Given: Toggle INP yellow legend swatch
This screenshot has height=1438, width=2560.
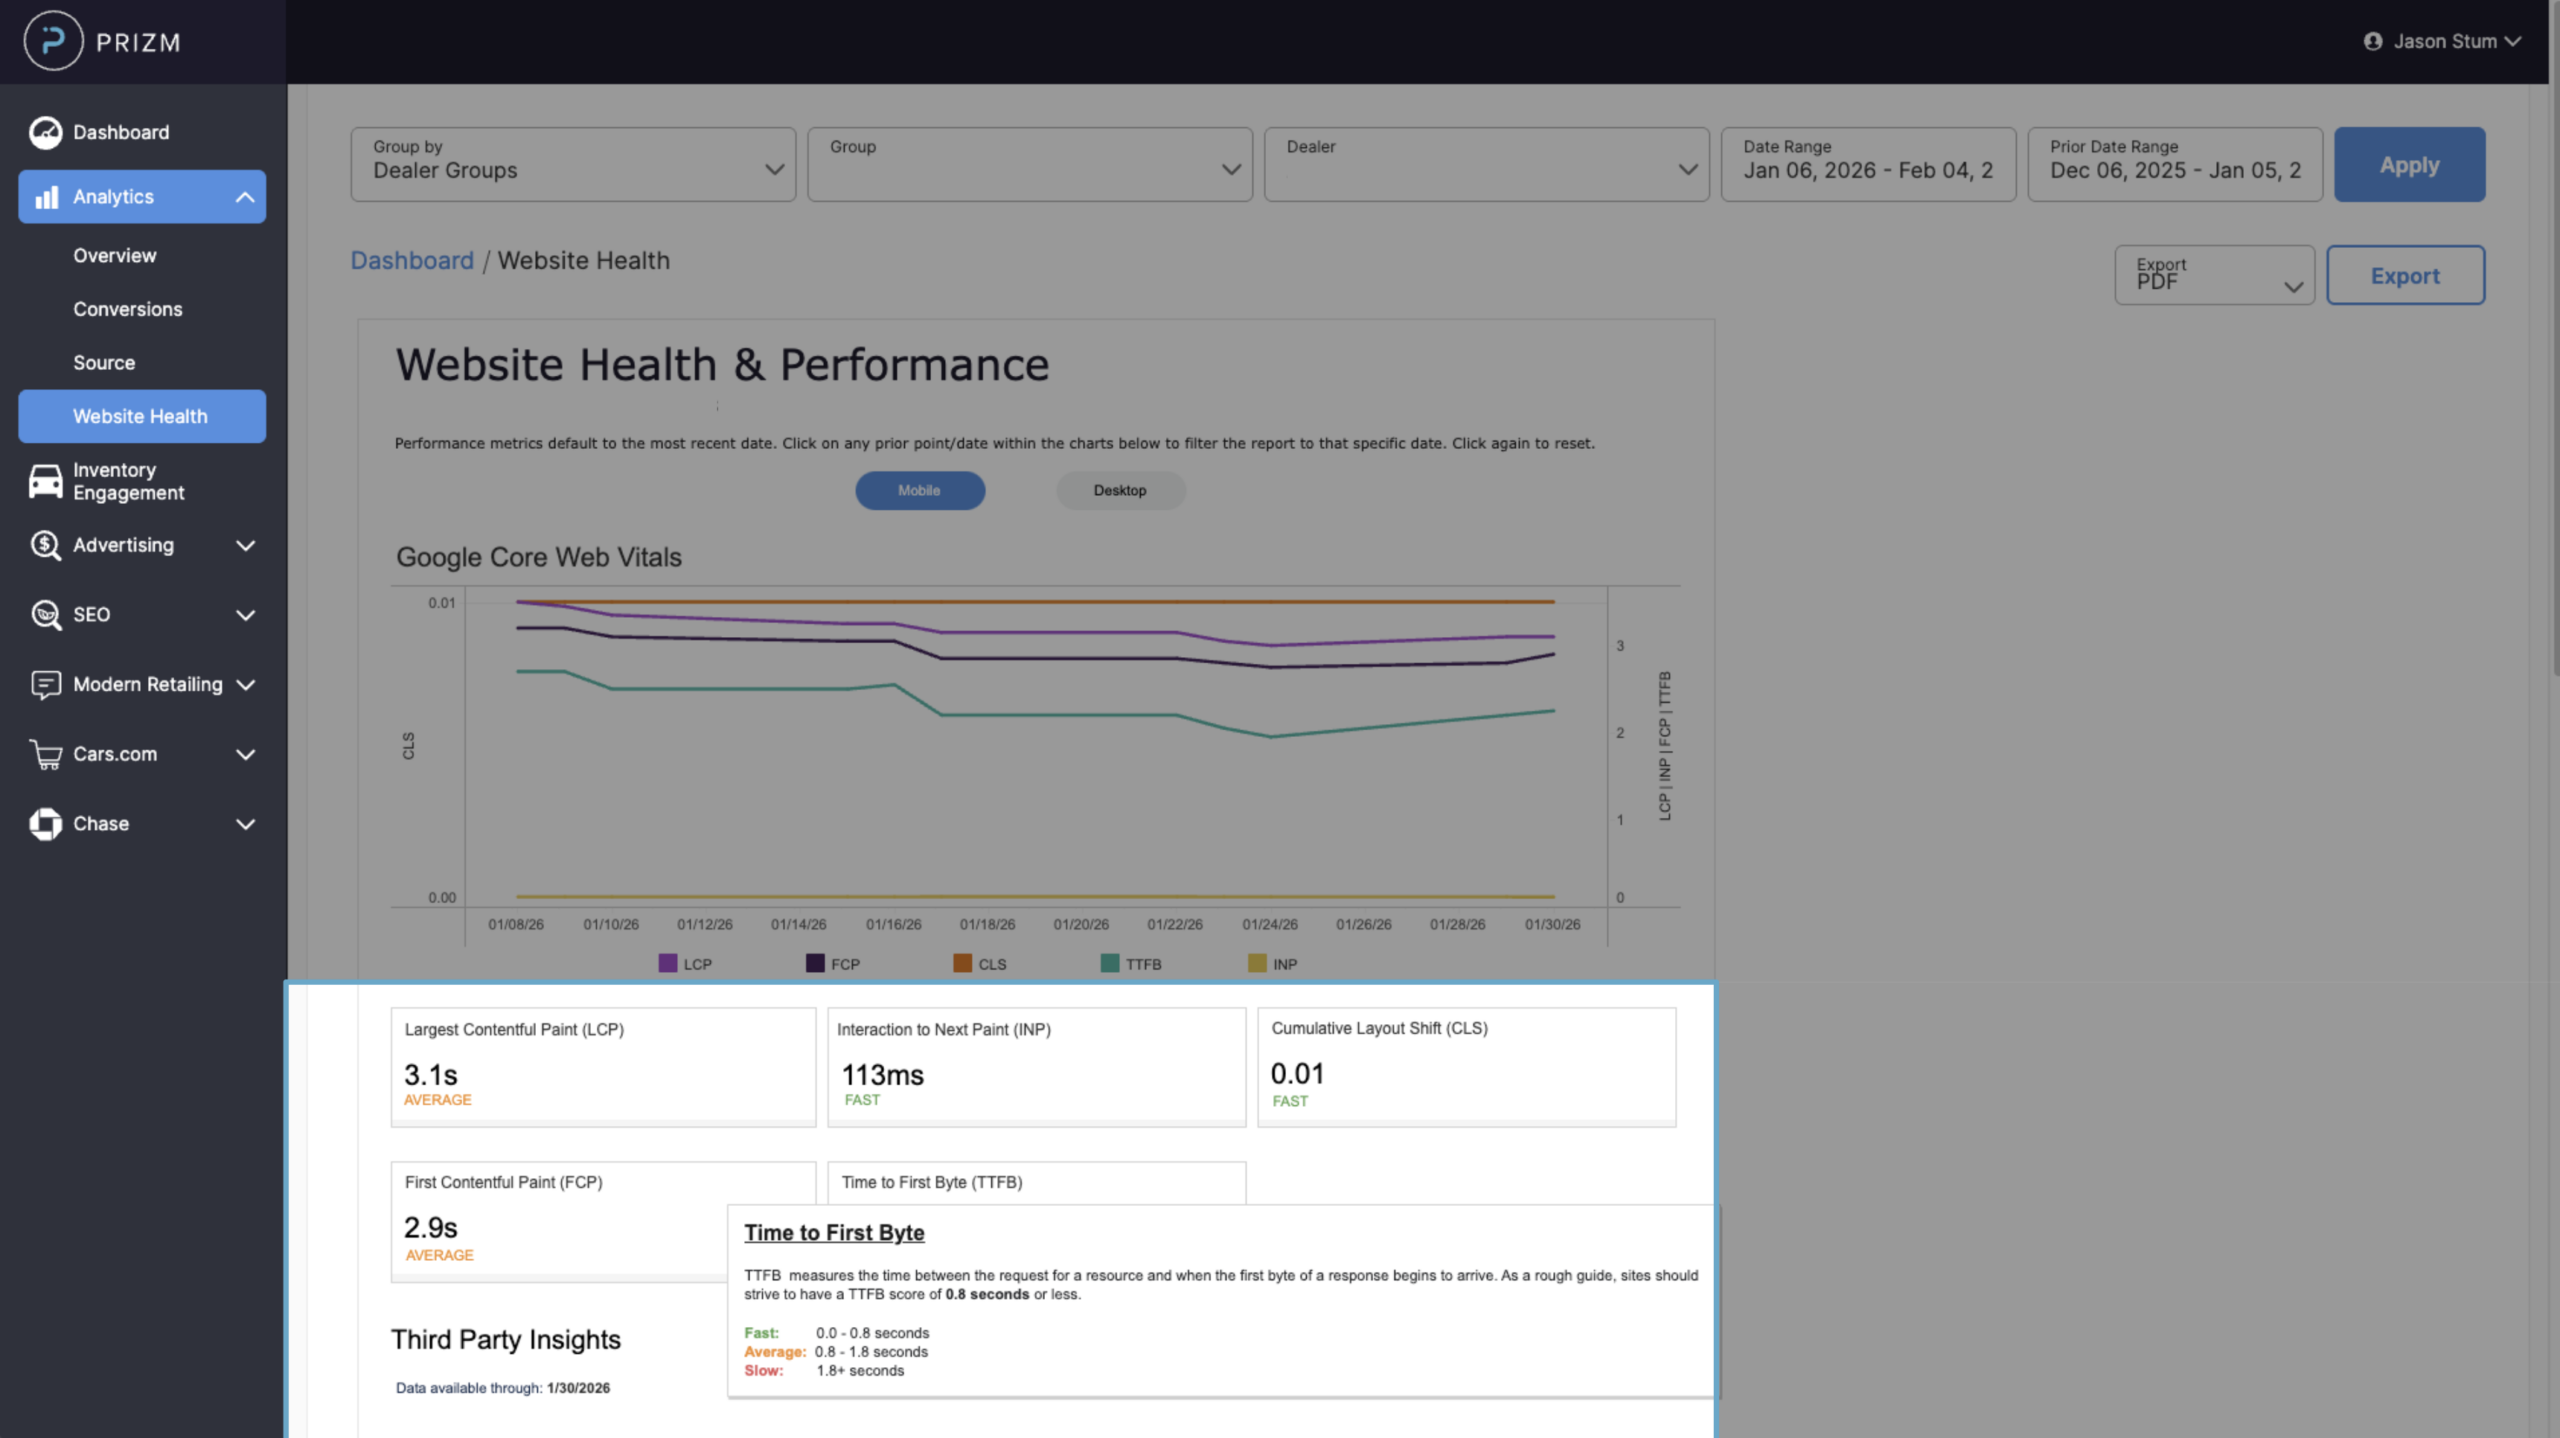Looking at the screenshot, I should tap(1257, 963).
